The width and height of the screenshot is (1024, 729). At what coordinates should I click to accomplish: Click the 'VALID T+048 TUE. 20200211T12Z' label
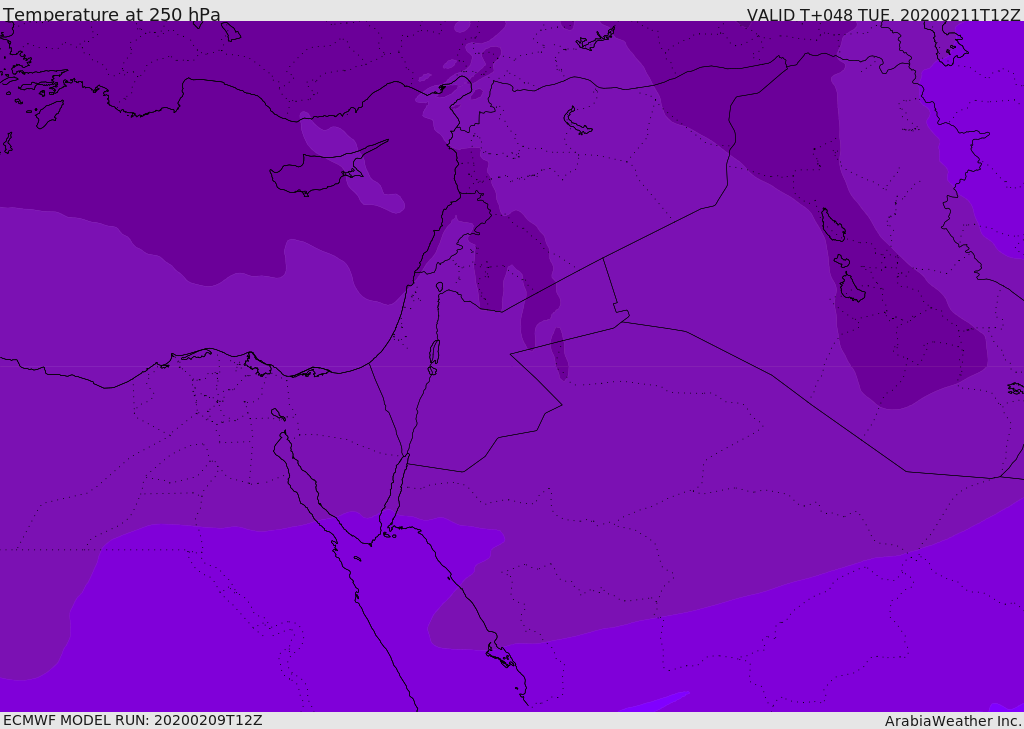[884, 14]
